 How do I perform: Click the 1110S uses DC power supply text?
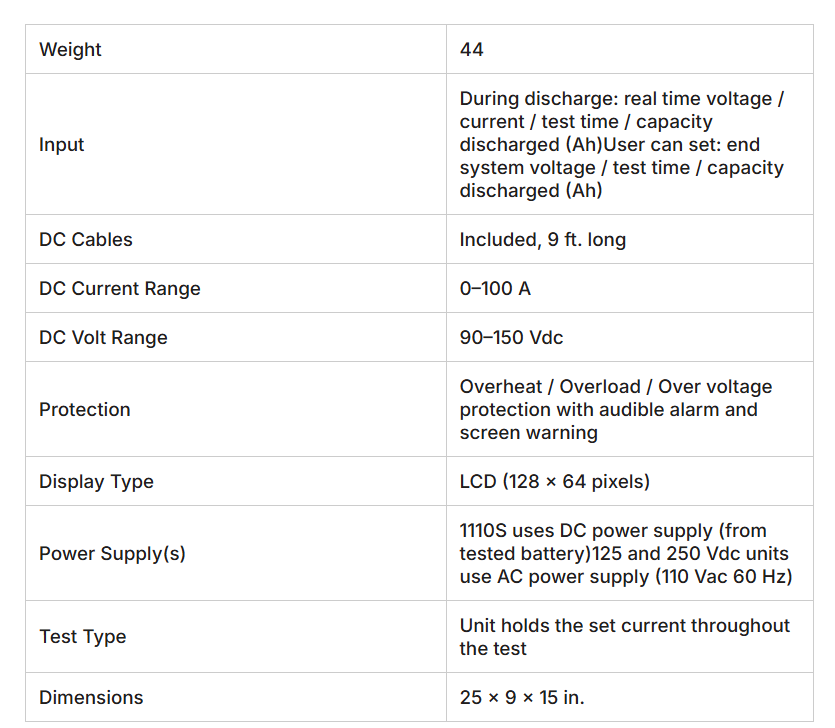pos(626,553)
